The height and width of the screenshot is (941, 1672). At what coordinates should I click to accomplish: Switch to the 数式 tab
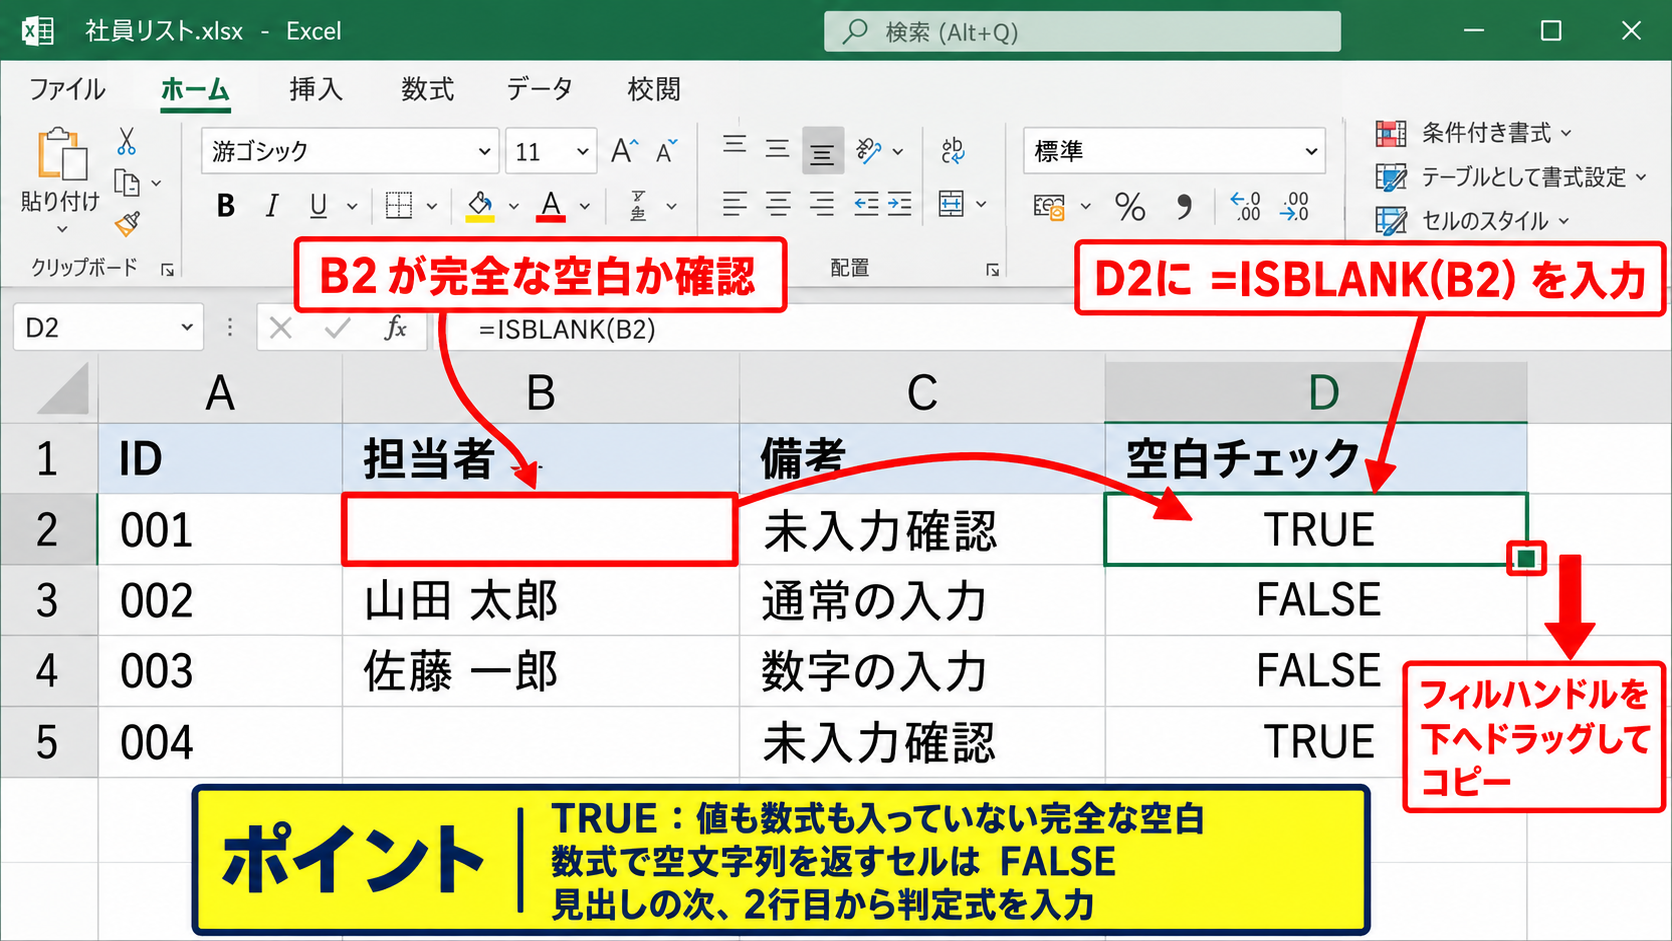tap(428, 90)
